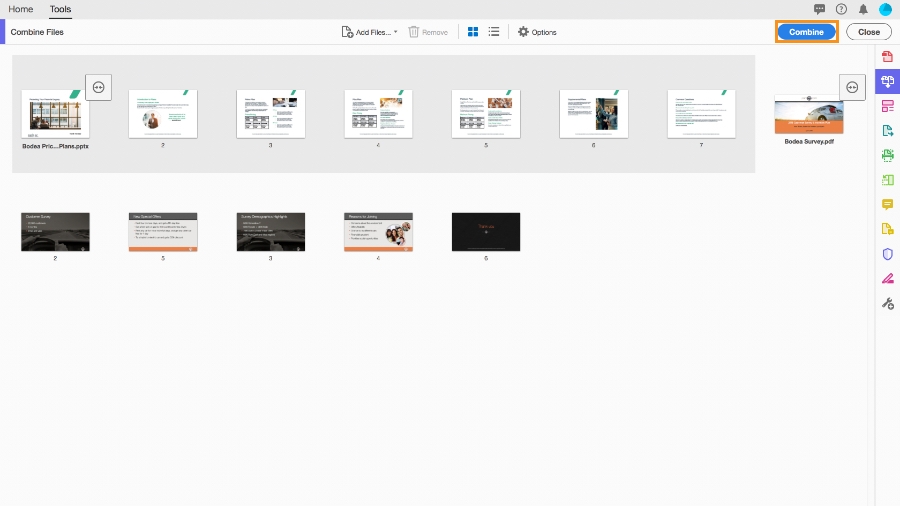Open the Export PDF tool icon
The image size is (900, 506).
tap(887, 130)
